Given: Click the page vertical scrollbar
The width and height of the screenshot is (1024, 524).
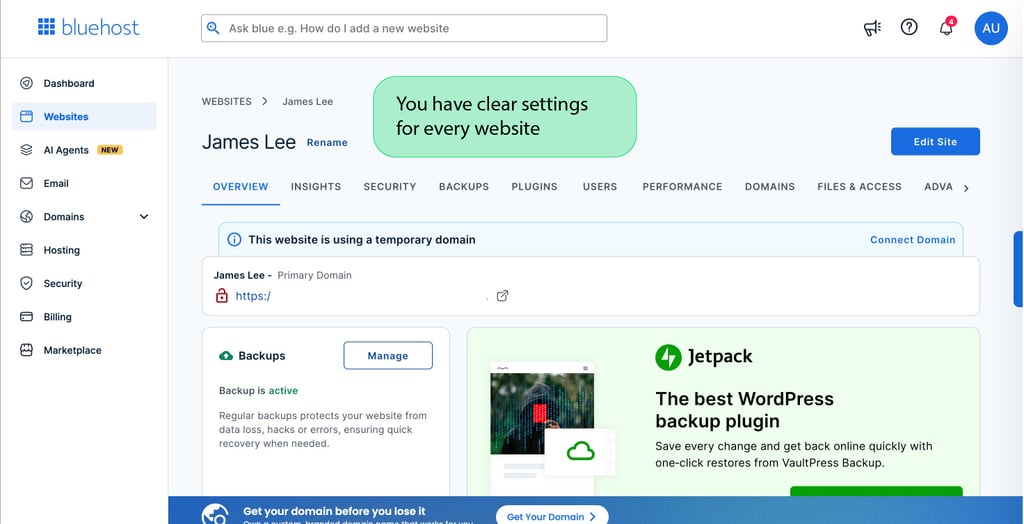Looking at the screenshot, I should click(1017, 269).
